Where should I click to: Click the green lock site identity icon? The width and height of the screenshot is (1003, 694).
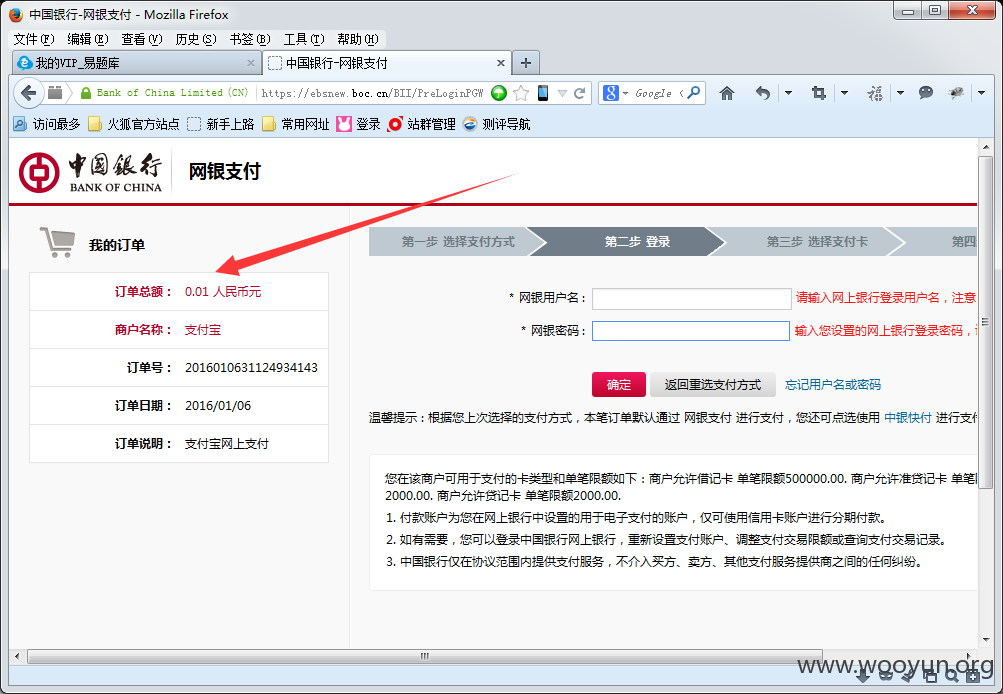pyautogui.click(x=86, y=93)
